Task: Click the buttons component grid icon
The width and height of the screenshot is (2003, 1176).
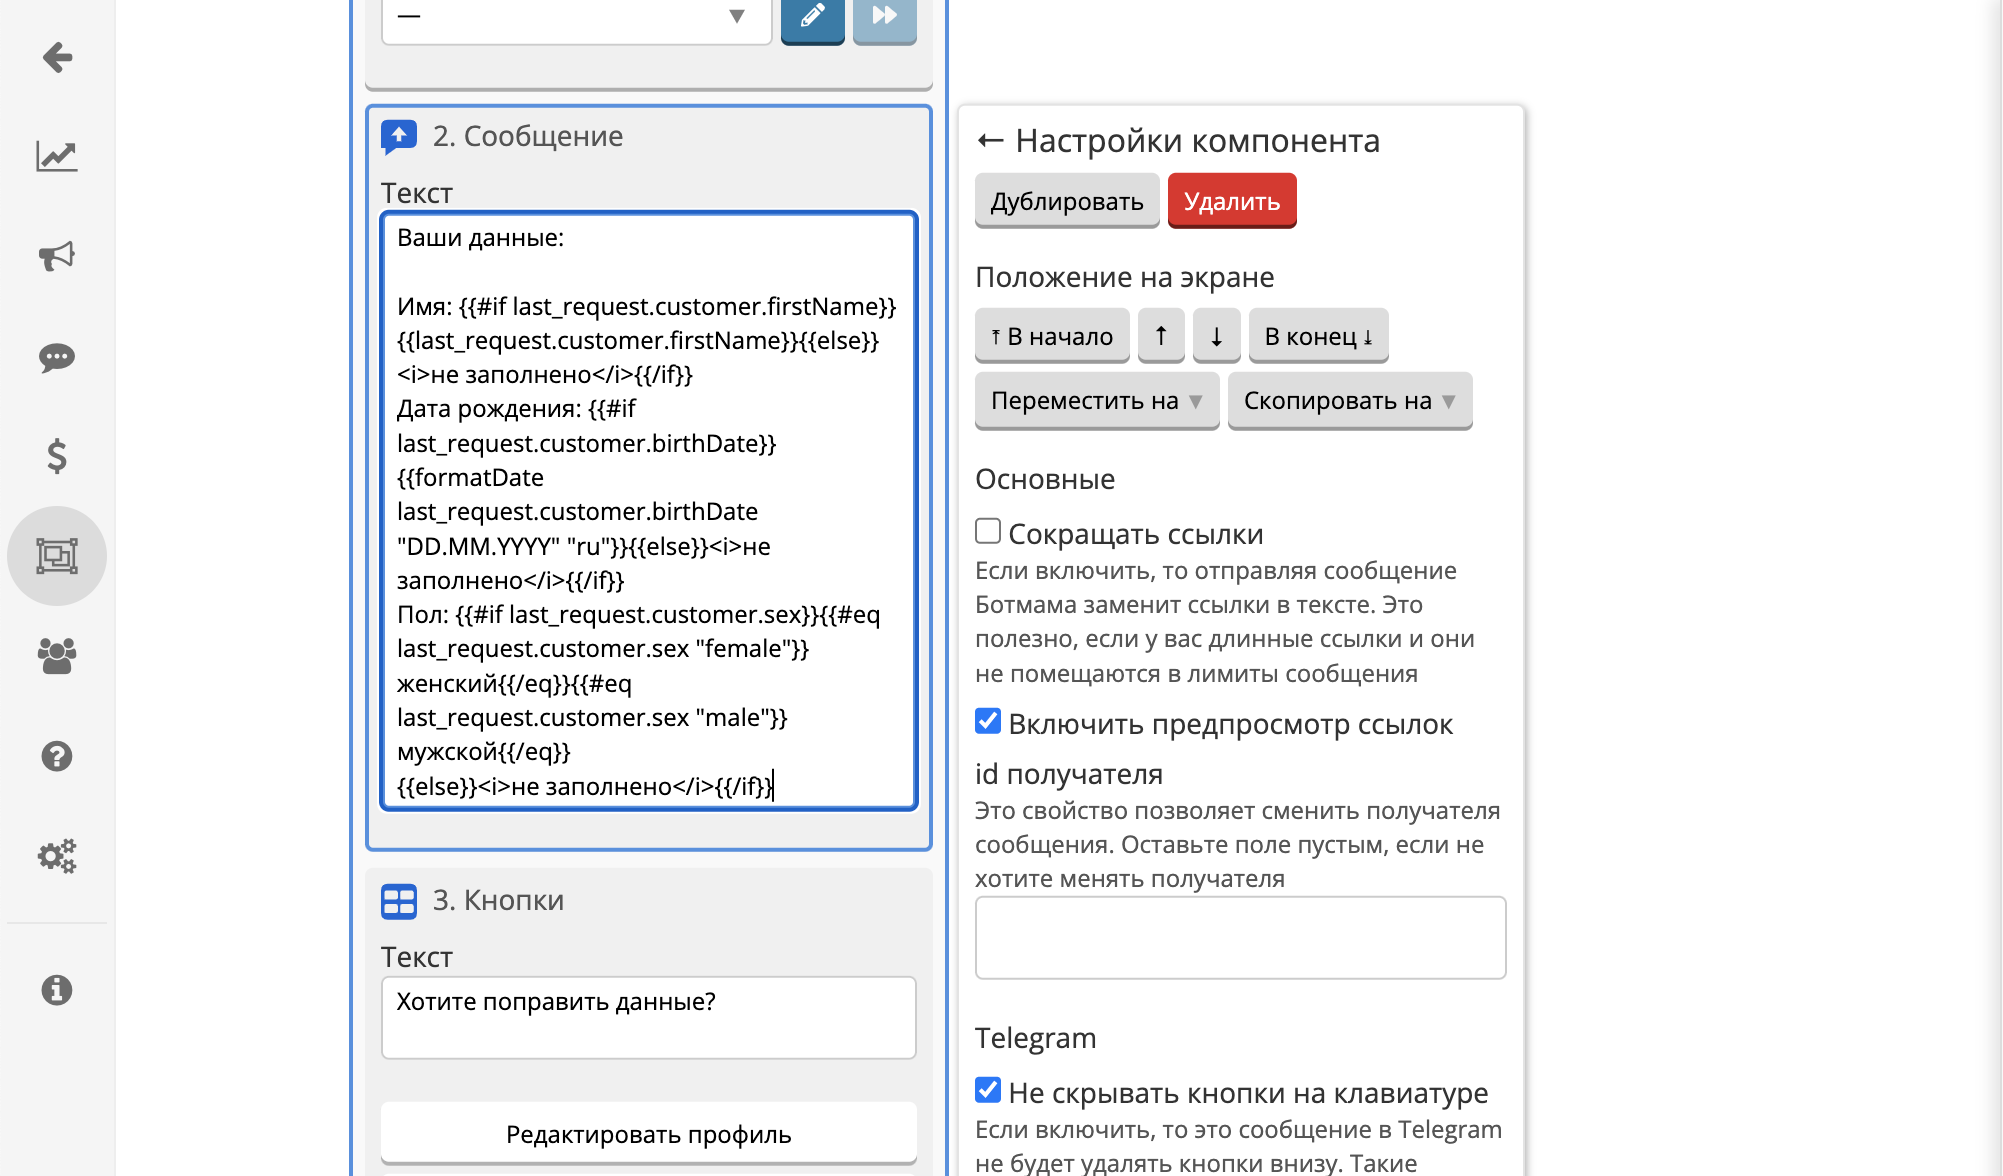Action: click(399, 901)
